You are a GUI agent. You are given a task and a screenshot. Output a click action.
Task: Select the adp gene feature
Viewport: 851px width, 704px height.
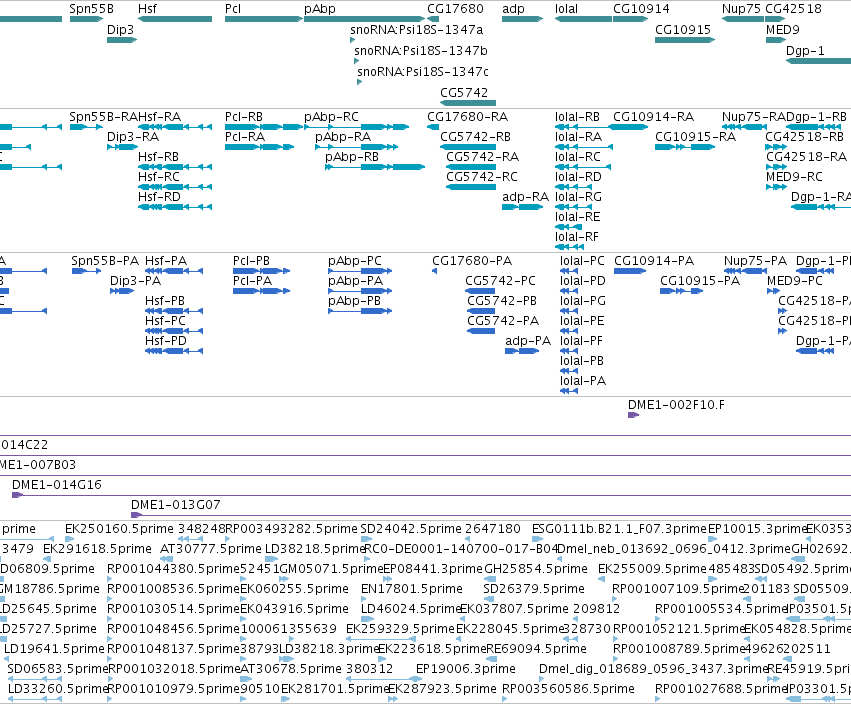(522, 19)
